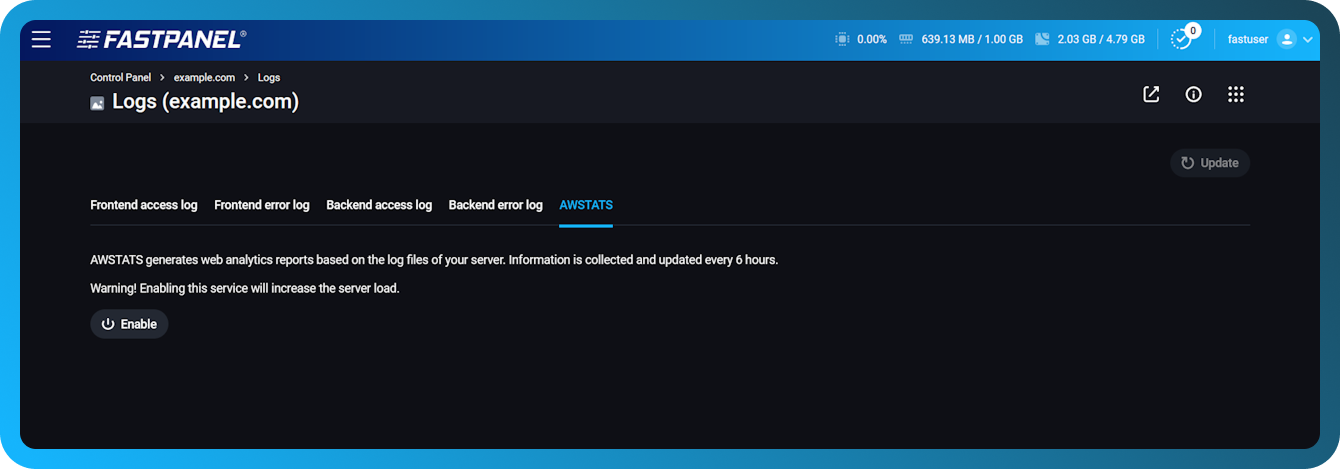The width and height of the screenshot is (1340, 469).
Task: Click the information circle icon
Action: coord(1193,94)
